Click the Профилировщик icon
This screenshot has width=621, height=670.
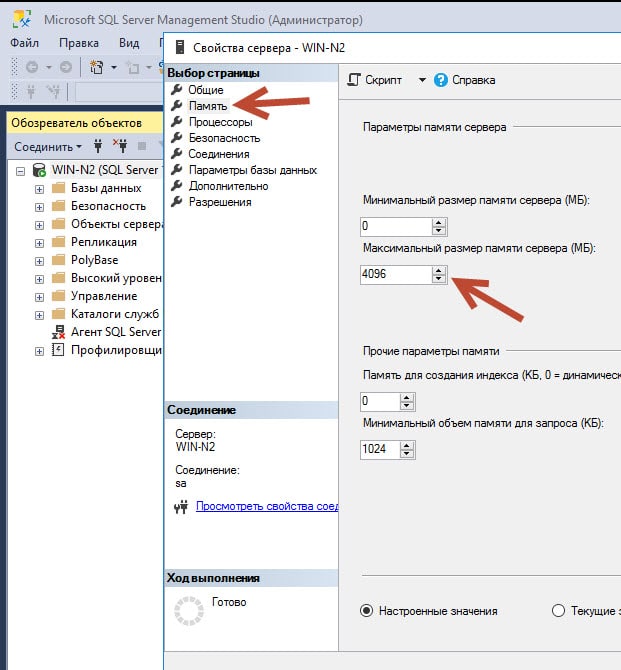(x=58, y=350)
